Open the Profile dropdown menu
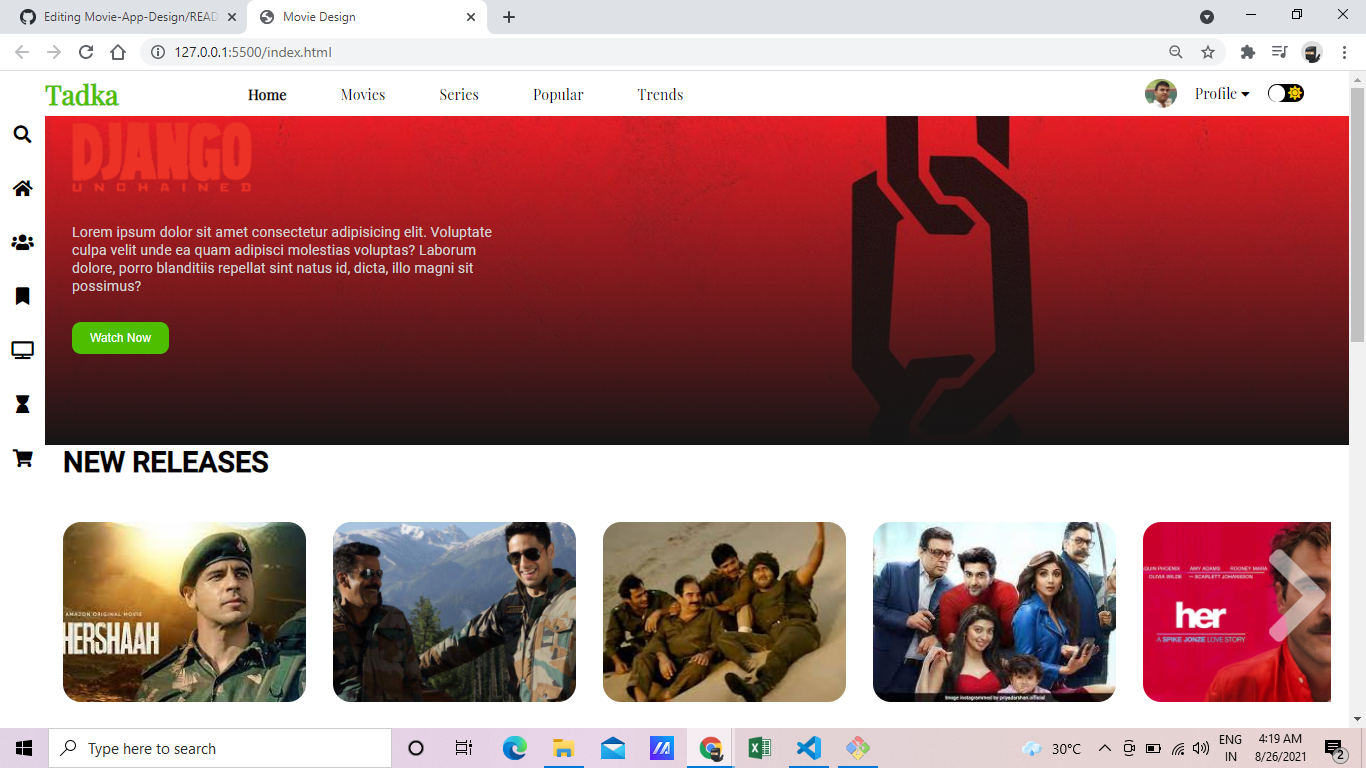The image size is (1366, 768). click(x=1220, y=93)
